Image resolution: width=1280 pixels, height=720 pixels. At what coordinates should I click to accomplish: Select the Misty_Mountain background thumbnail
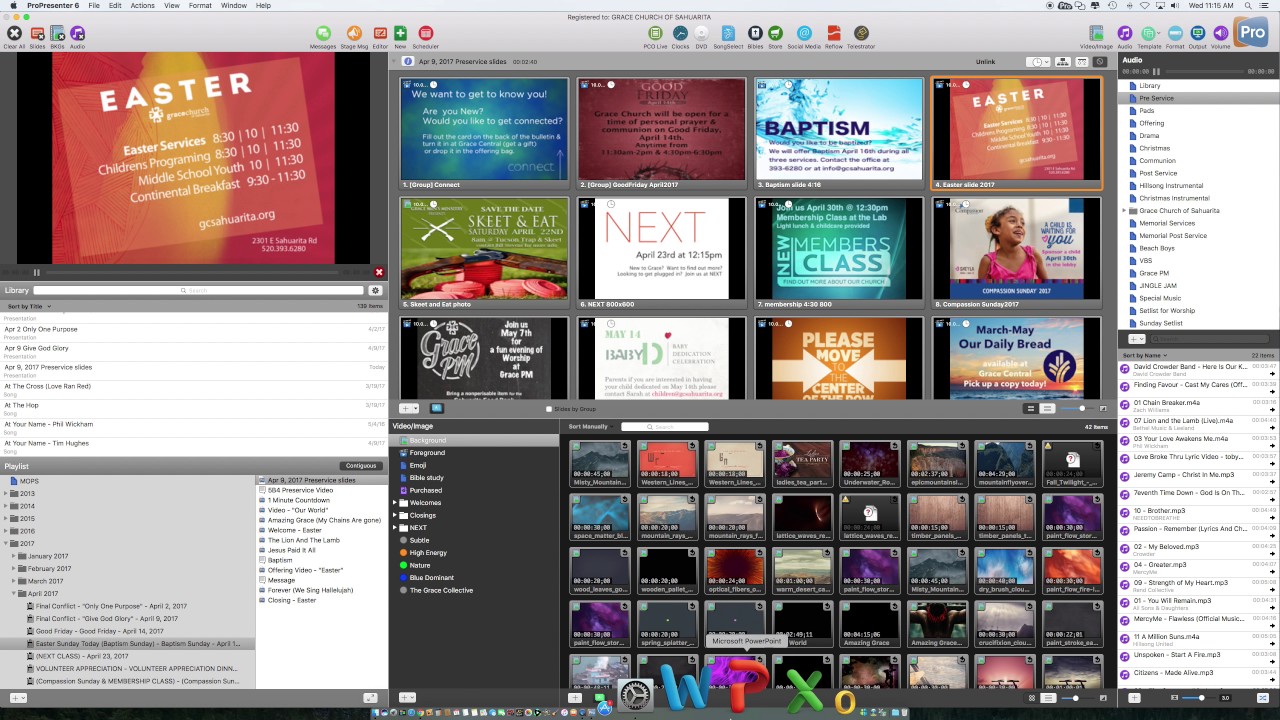pos(600,464)
